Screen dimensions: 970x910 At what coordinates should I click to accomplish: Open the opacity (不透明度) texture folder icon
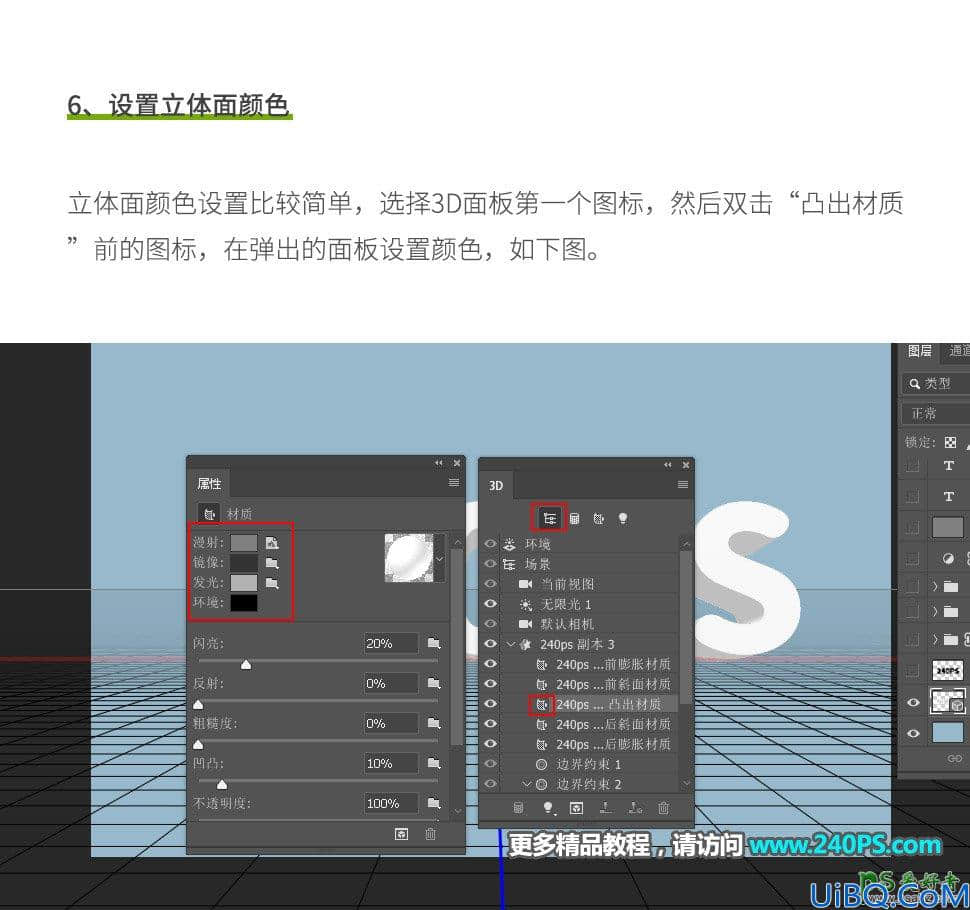434,803
